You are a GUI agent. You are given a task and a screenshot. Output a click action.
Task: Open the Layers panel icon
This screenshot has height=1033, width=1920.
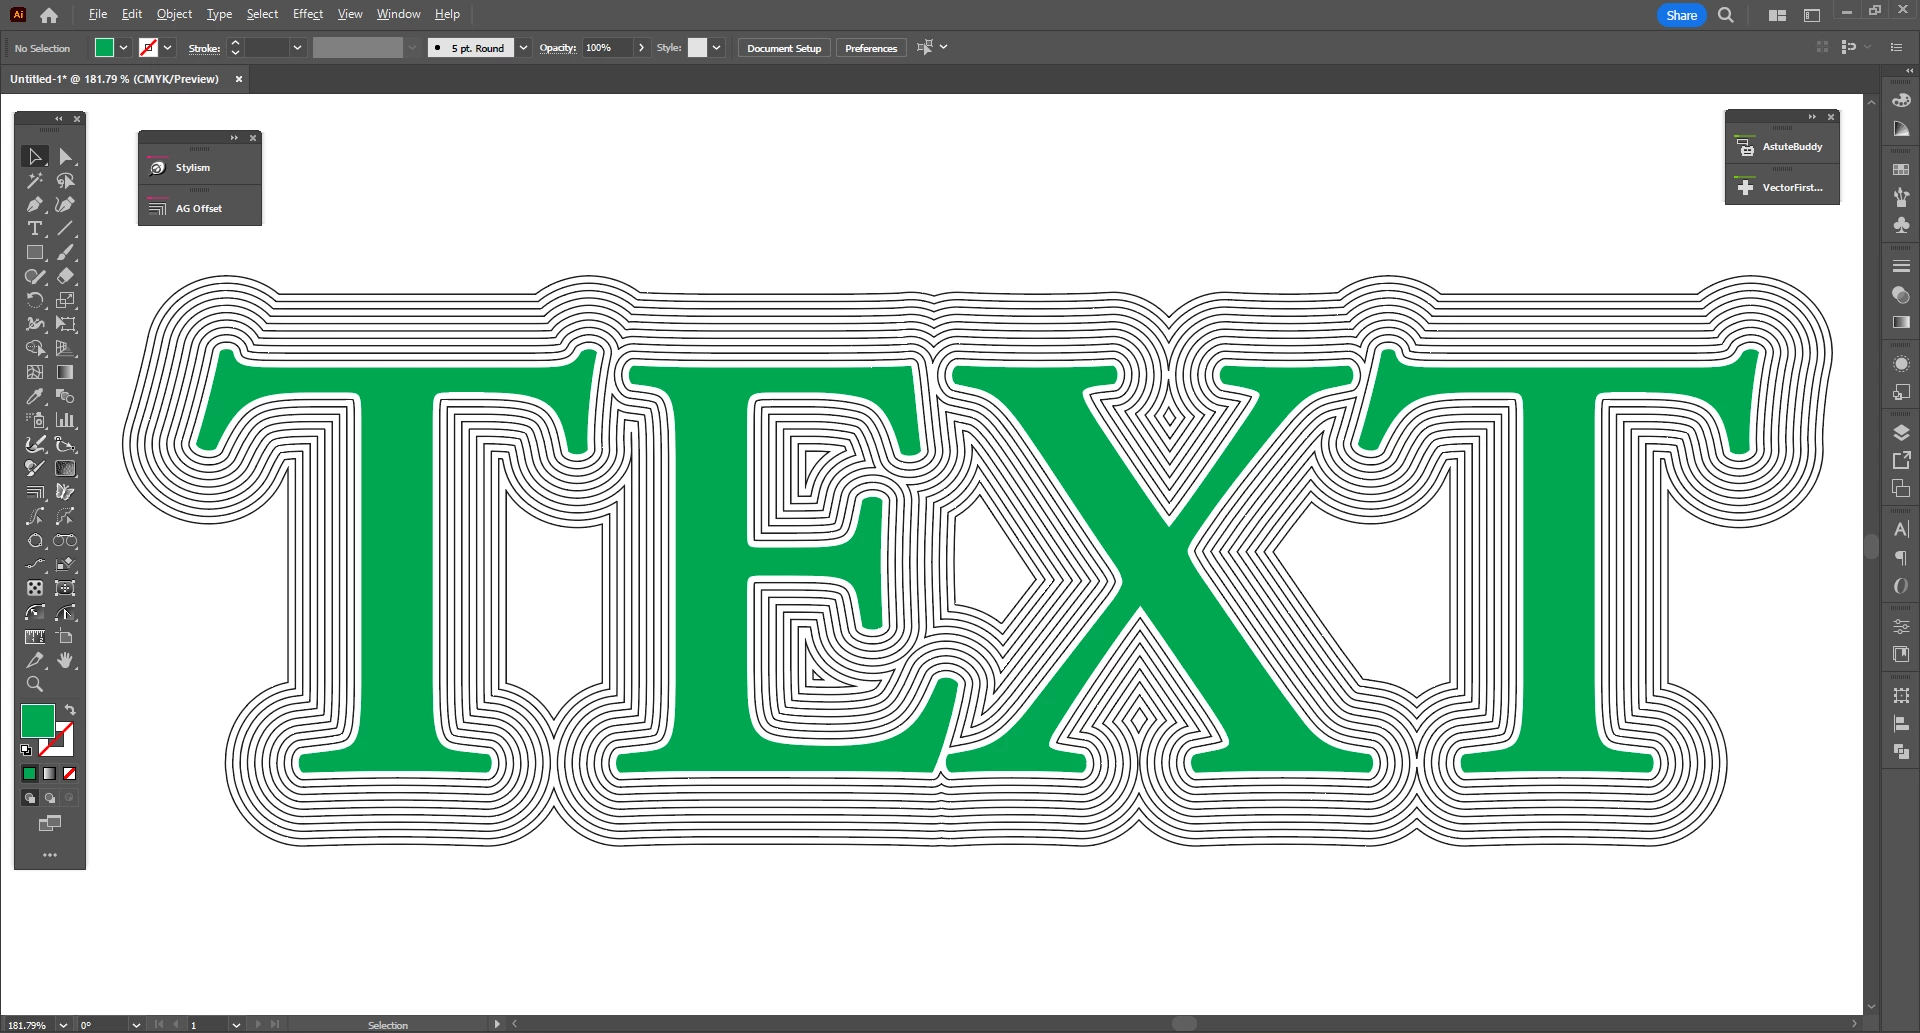[x=1901, y=432]
